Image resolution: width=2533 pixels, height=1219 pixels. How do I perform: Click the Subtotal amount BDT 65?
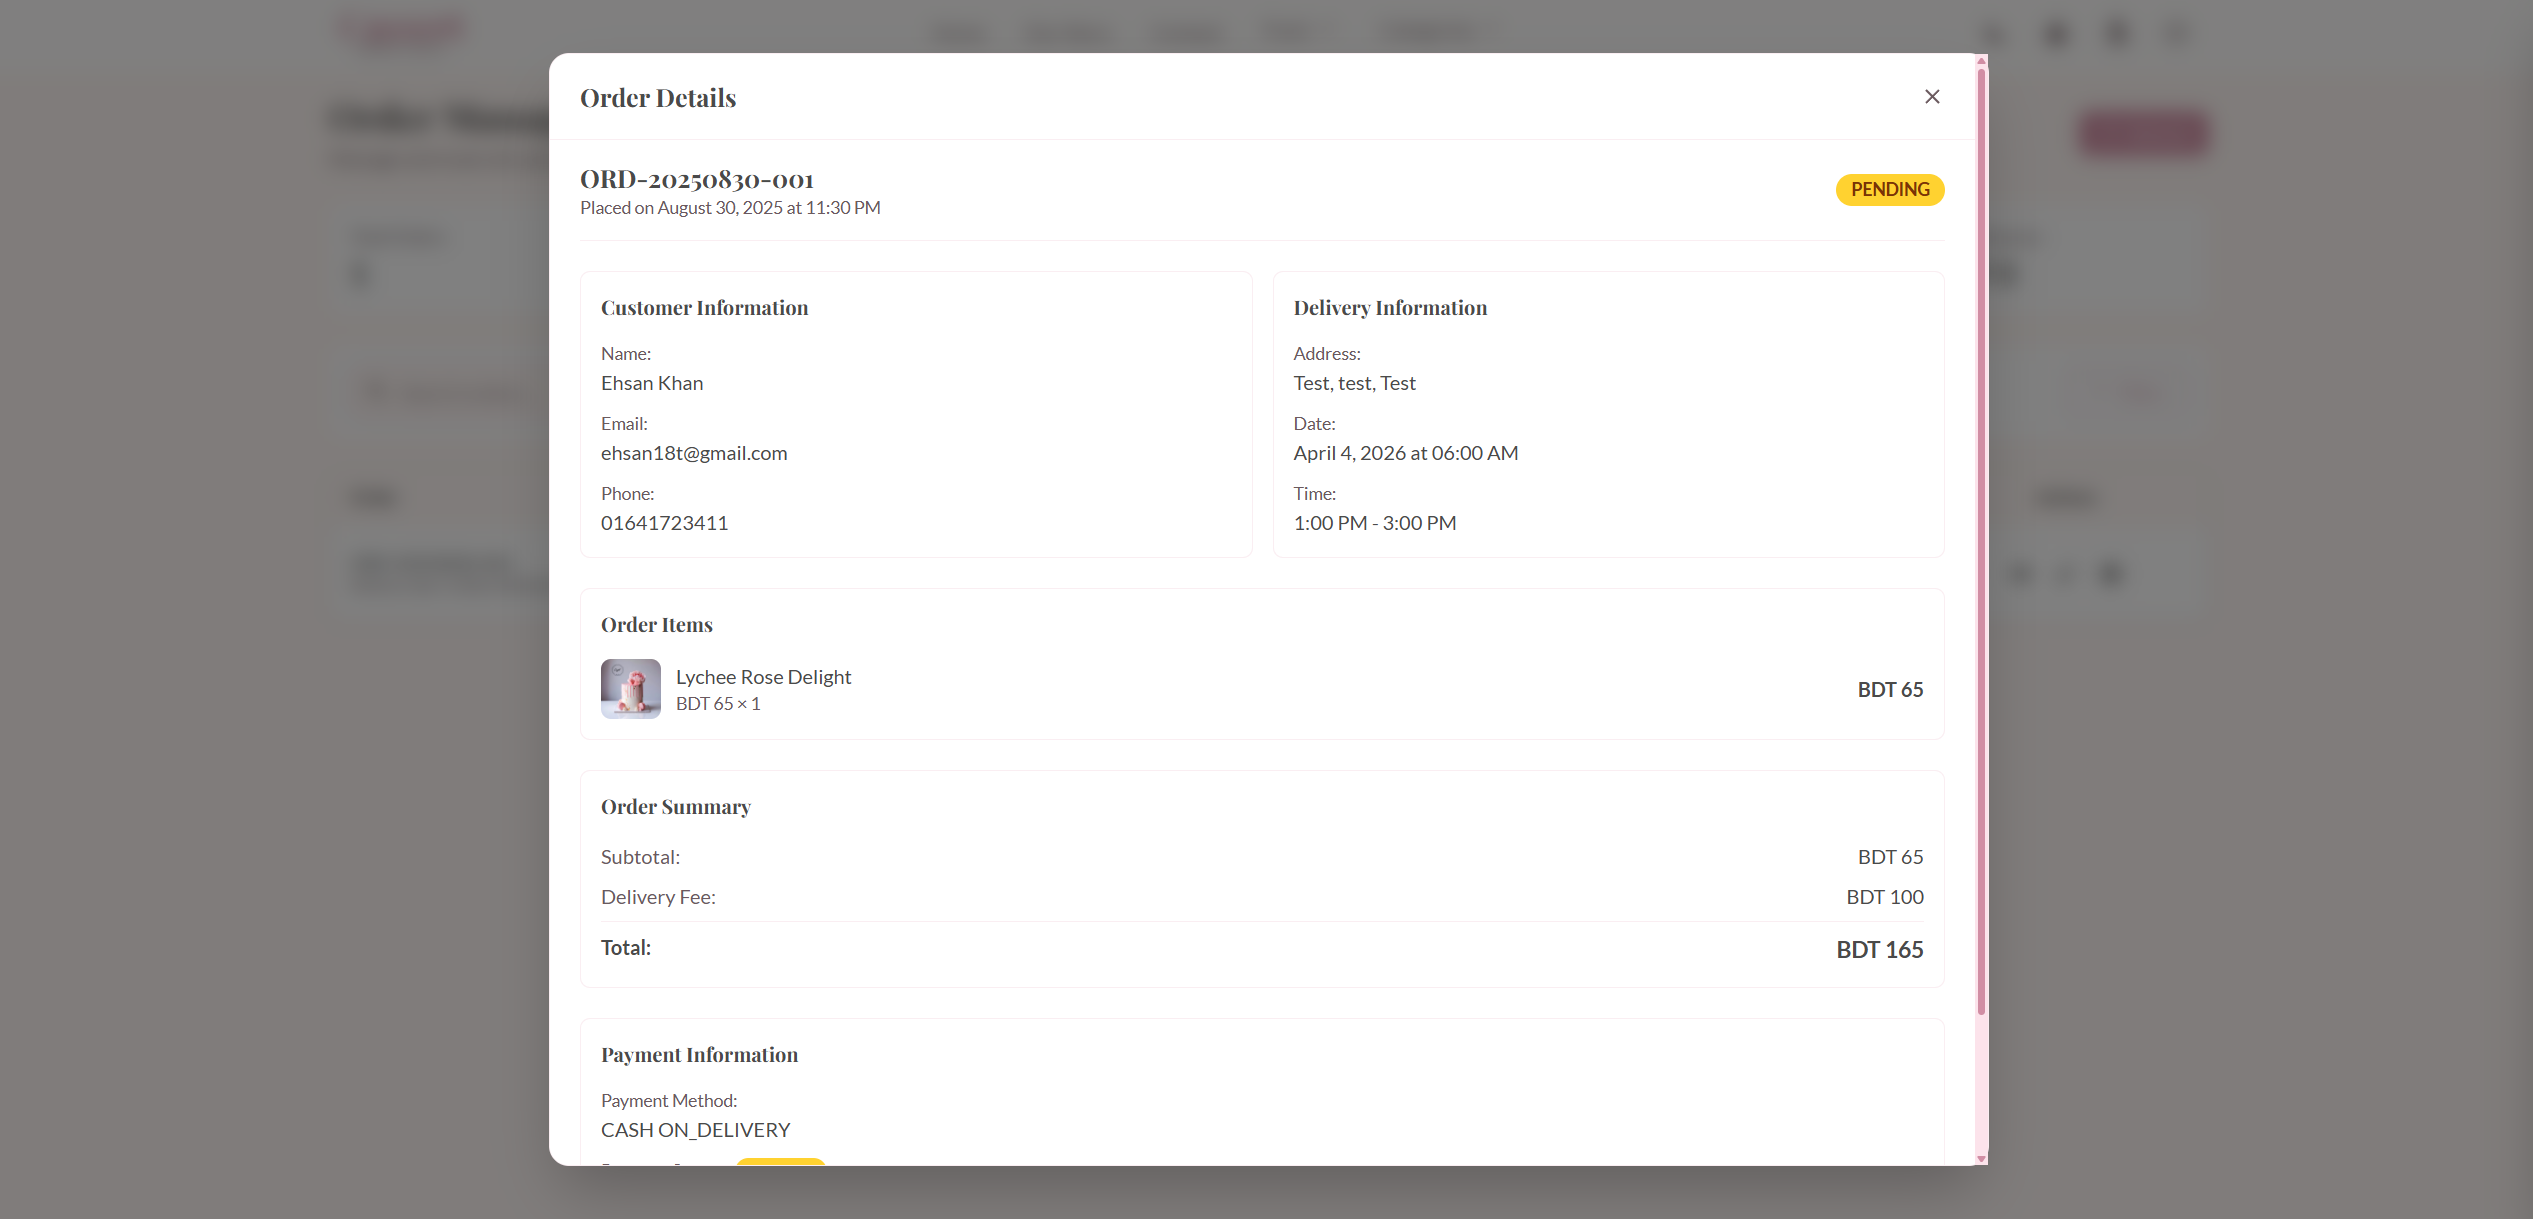pos(1889,856)
